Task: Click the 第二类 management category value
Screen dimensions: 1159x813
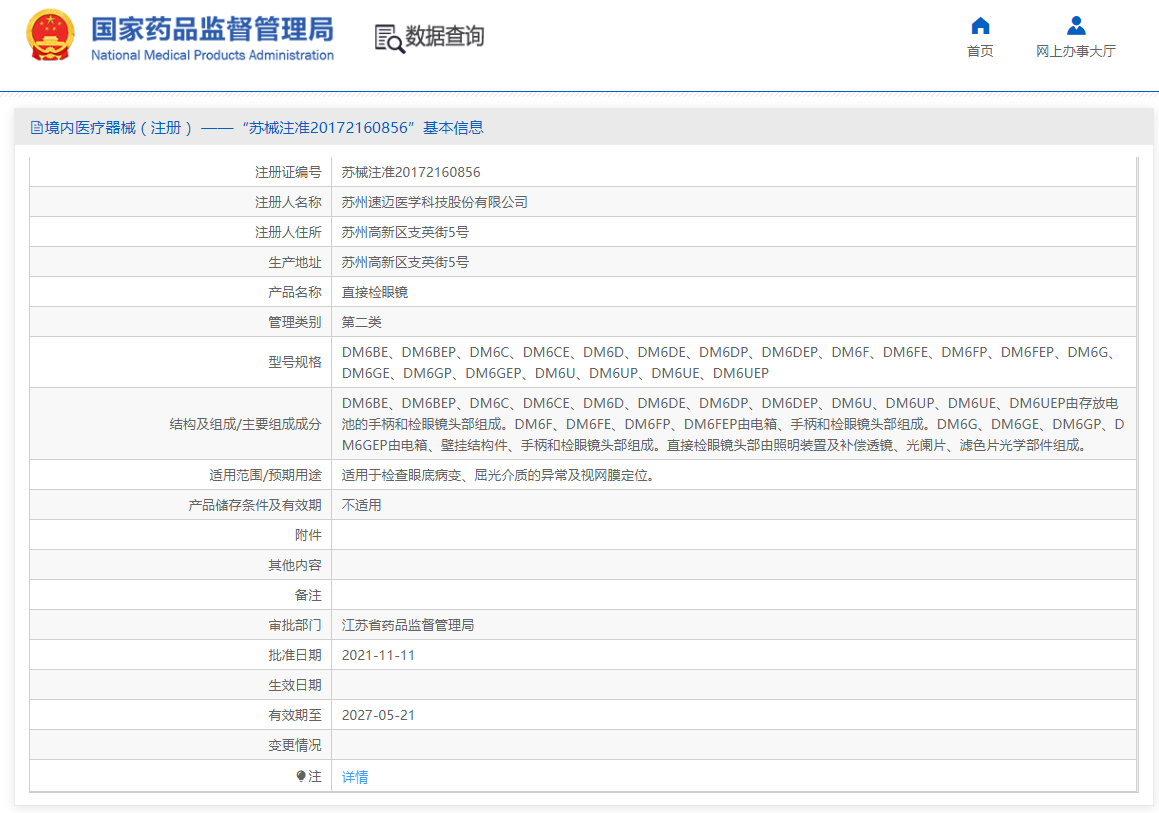Action: 362,322
